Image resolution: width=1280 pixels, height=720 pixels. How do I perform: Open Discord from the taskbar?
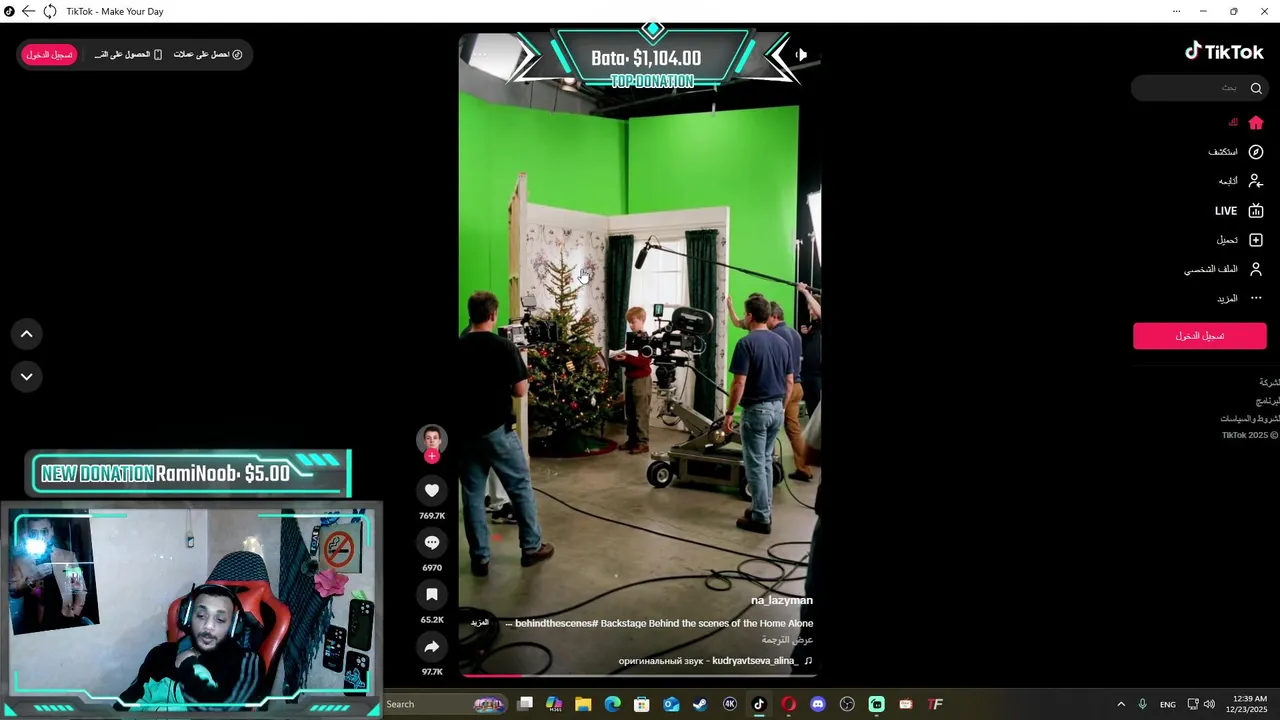pos(818,704)
